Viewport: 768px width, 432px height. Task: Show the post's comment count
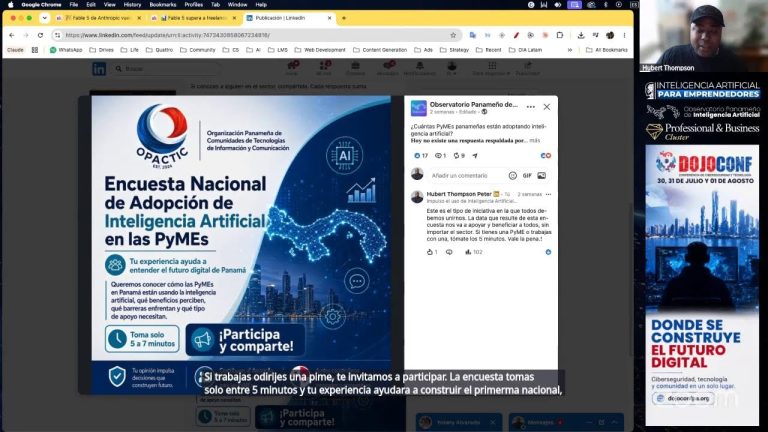pos(440,156)
